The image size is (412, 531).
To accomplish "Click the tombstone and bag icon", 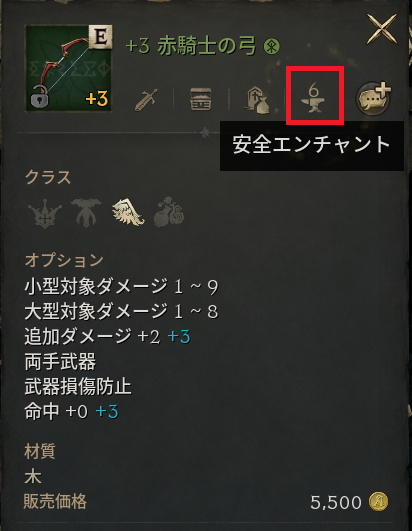I will click(257, 99).
